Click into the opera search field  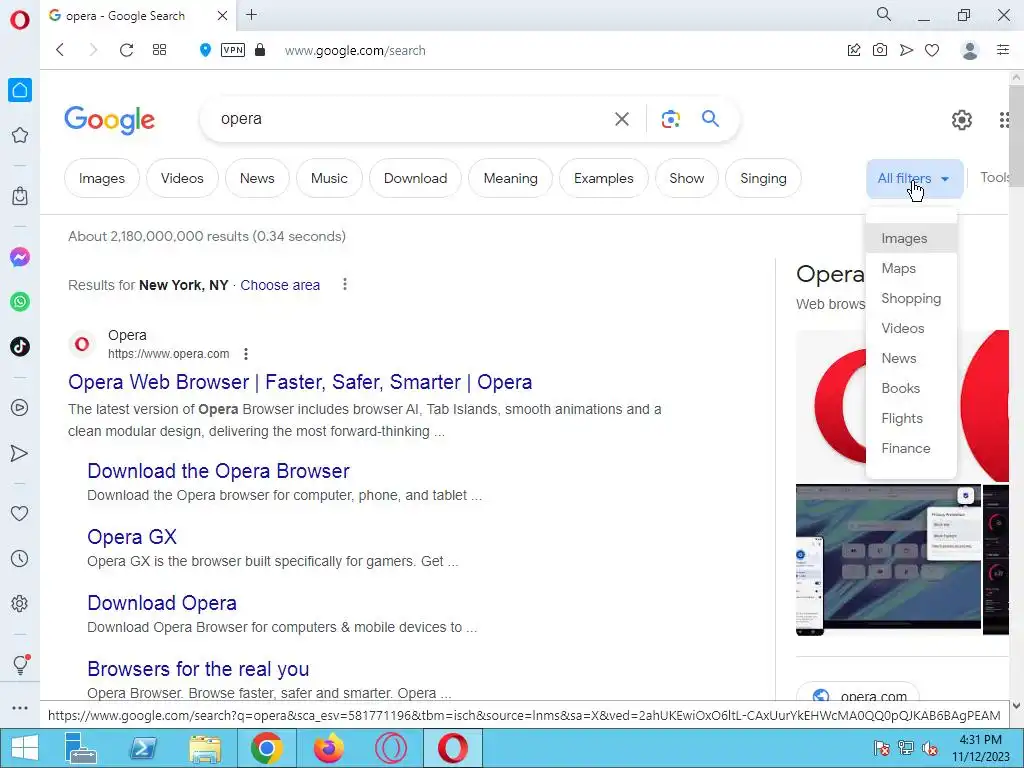[x=411, y=119]
